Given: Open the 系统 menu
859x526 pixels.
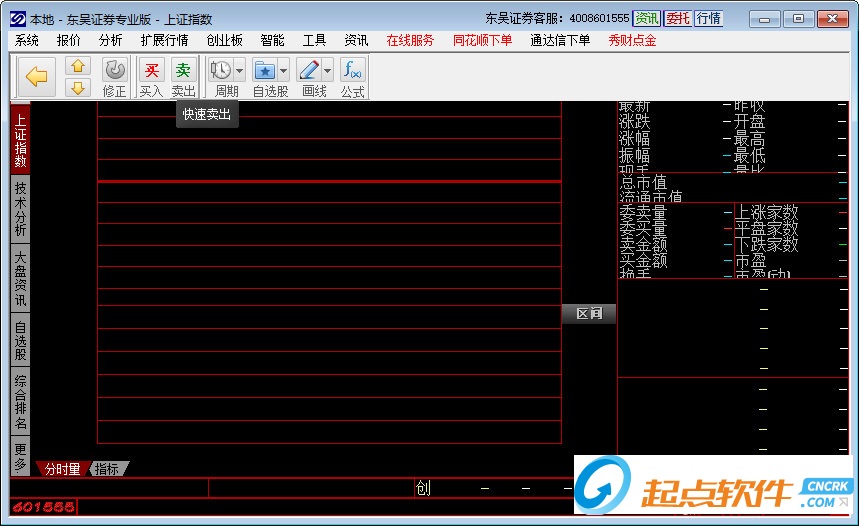Looking at the screenshot, I should (26, 40).
